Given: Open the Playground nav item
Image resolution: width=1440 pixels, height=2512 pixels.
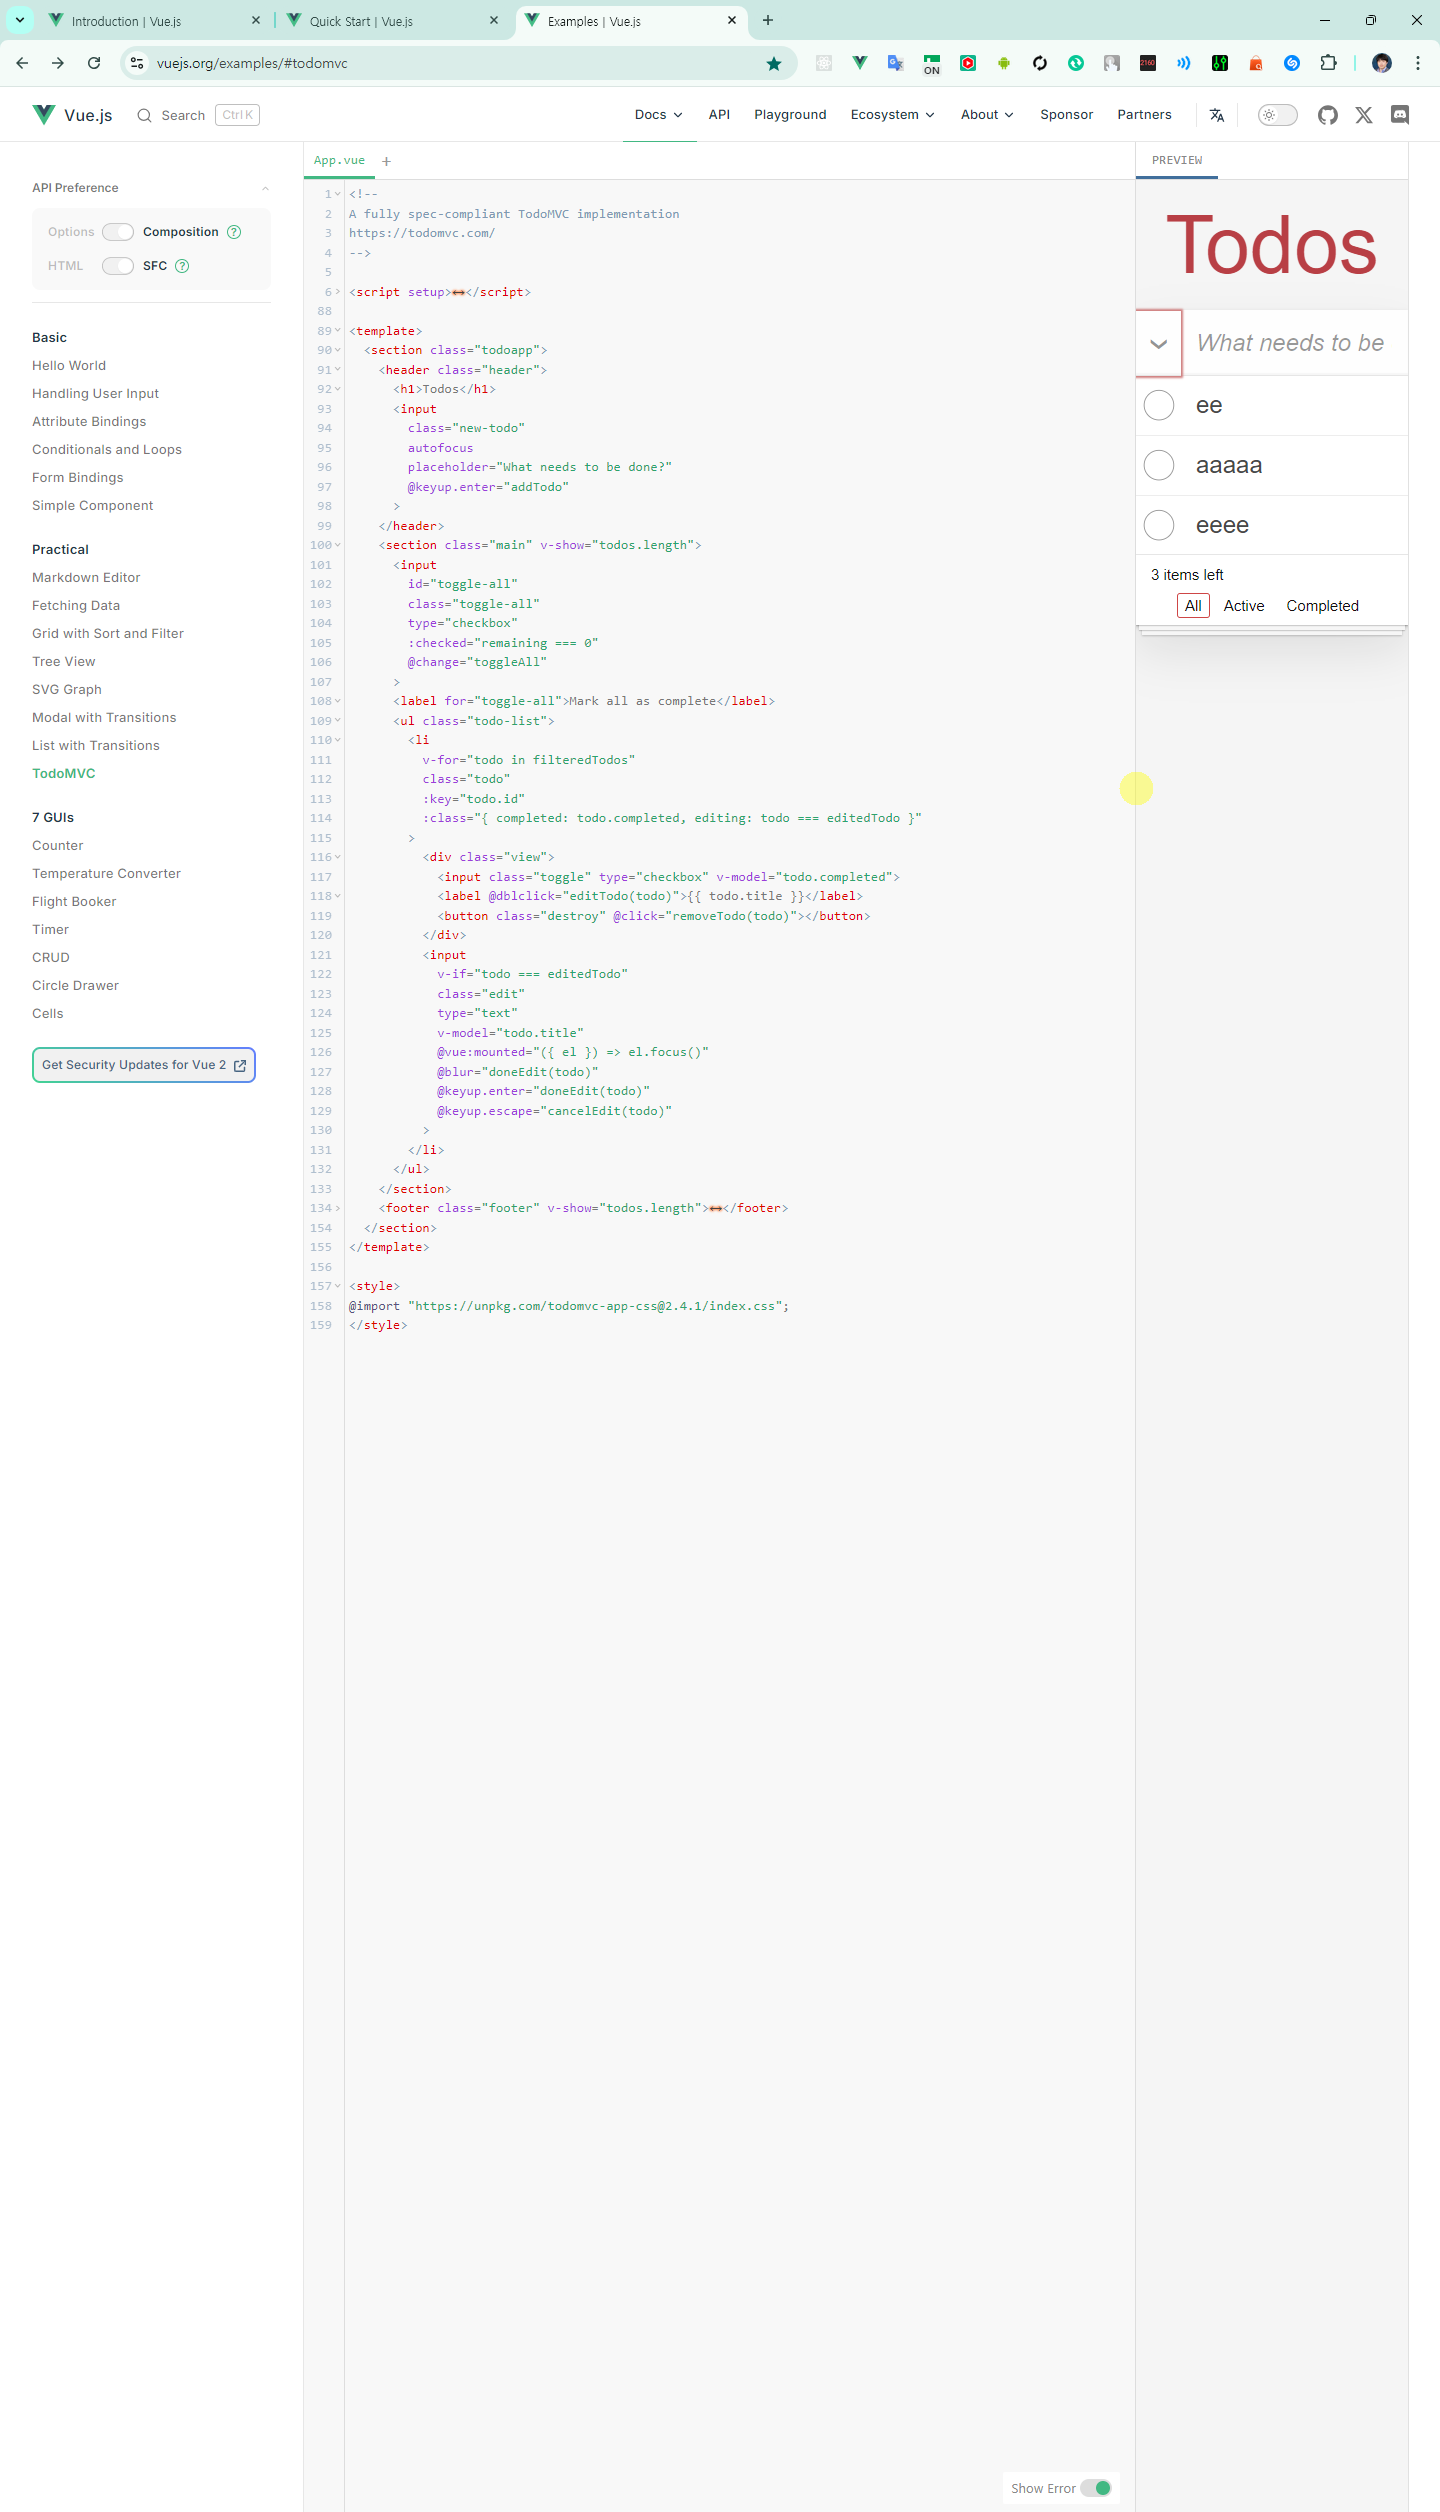Looking at the screenshot, I should [x=790, y=115].
